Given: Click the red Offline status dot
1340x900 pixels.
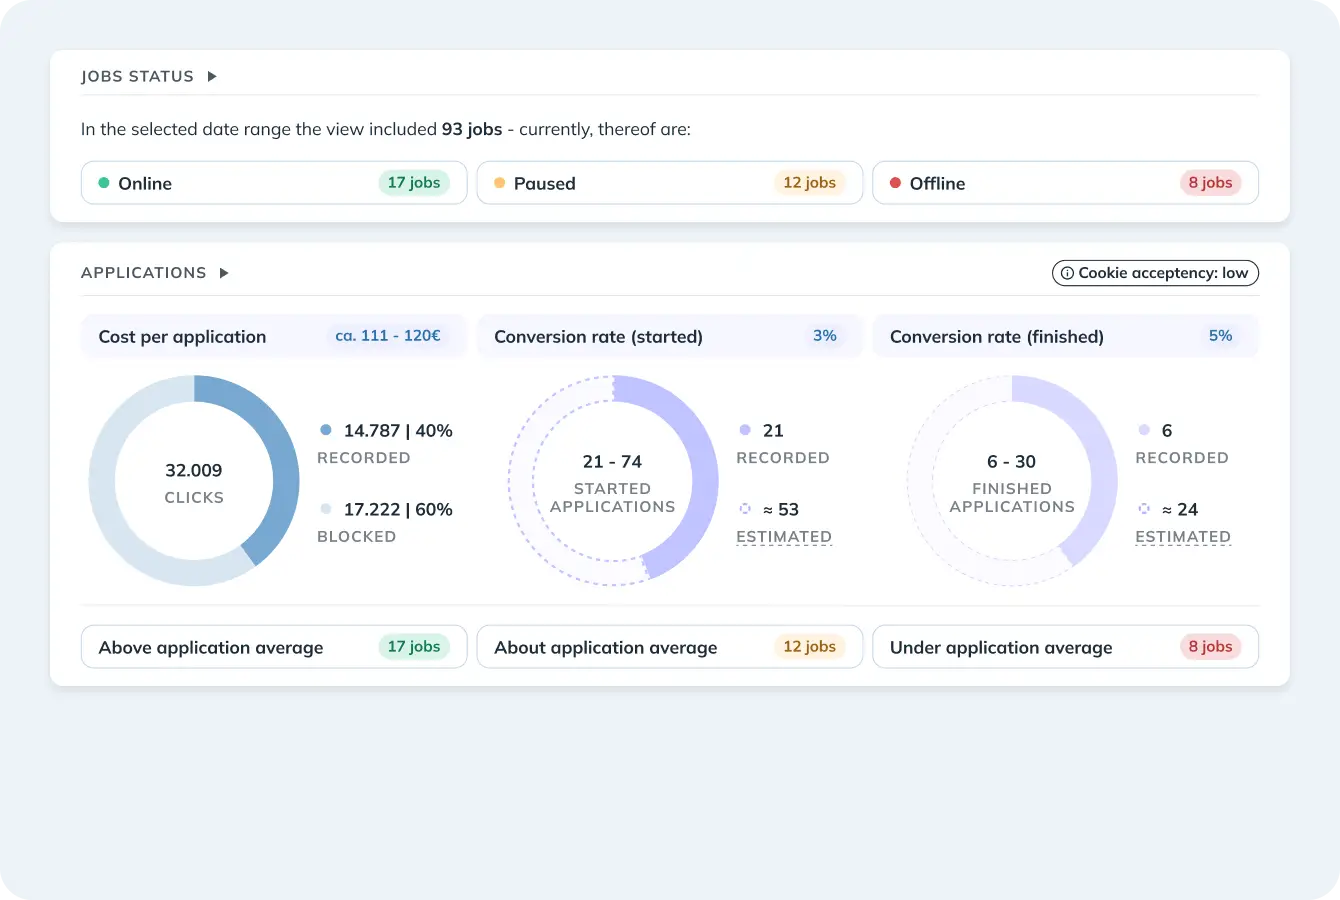Looking at the screenshot, I should click(896, 183).
